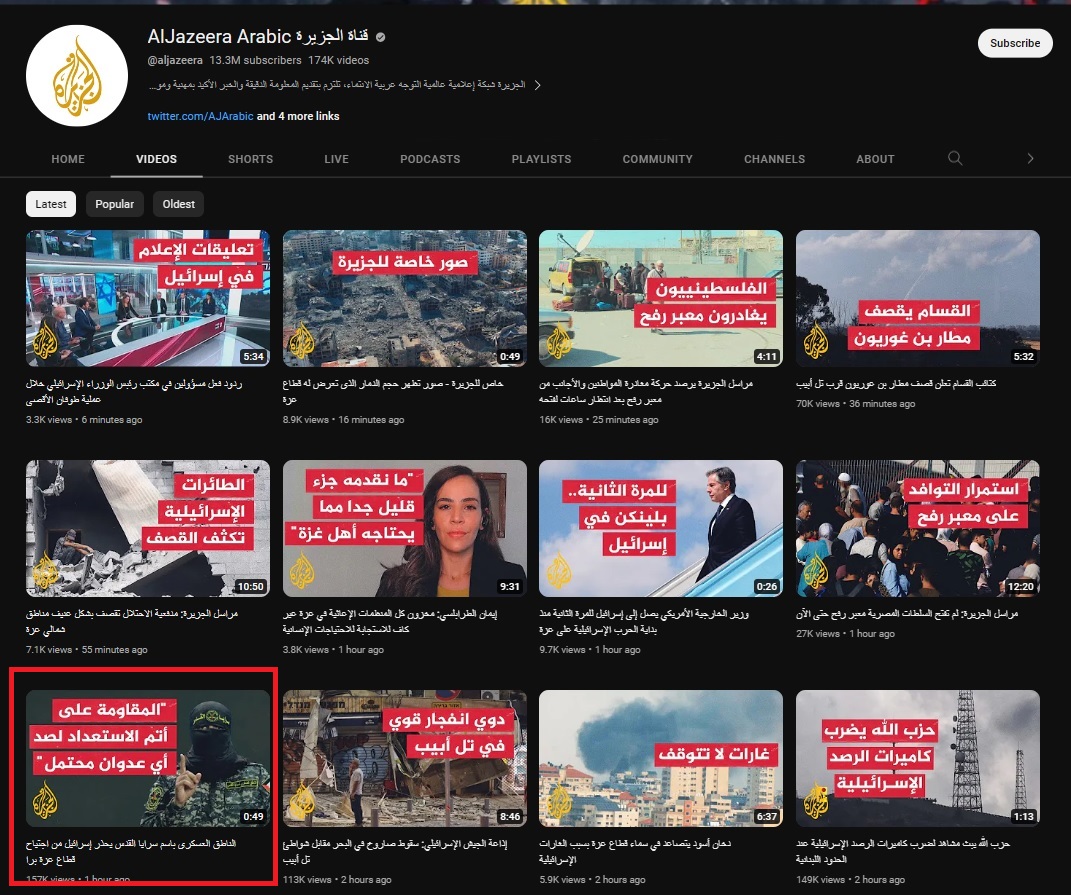Open the COMMUNITY tab

pyautogui.click(x=658, y=159)
